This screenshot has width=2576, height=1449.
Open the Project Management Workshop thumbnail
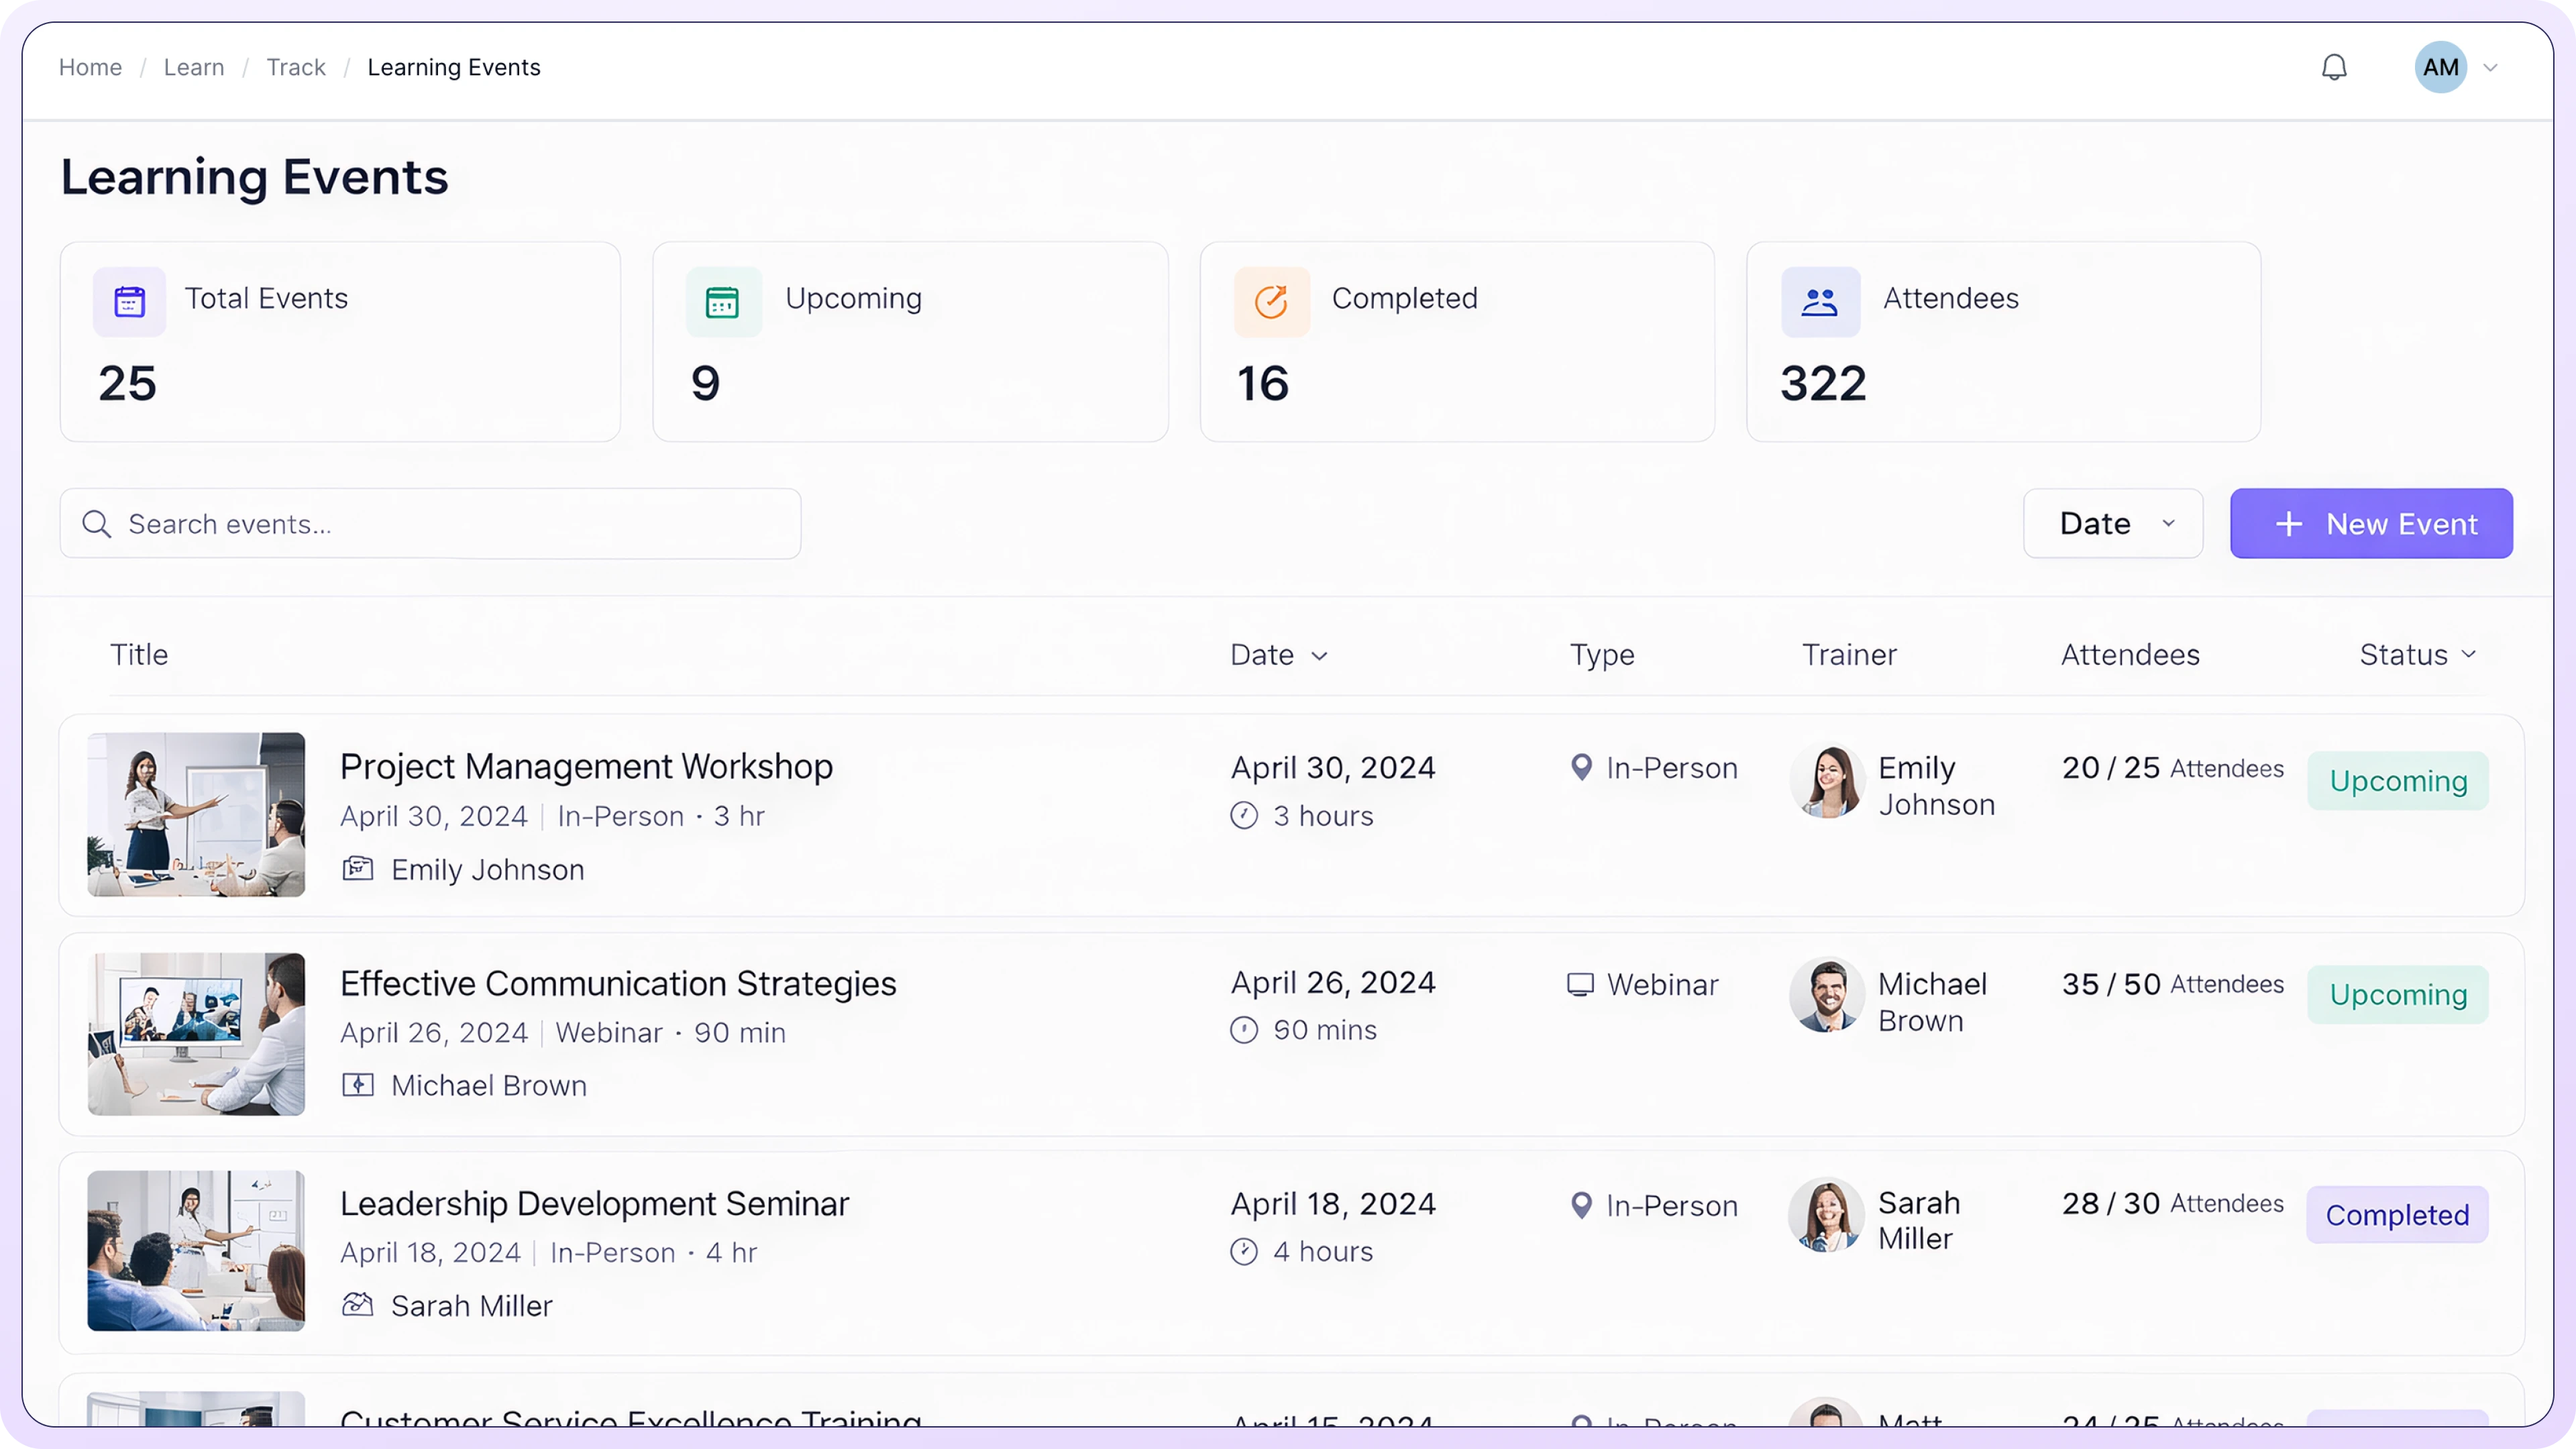(196, 814)
